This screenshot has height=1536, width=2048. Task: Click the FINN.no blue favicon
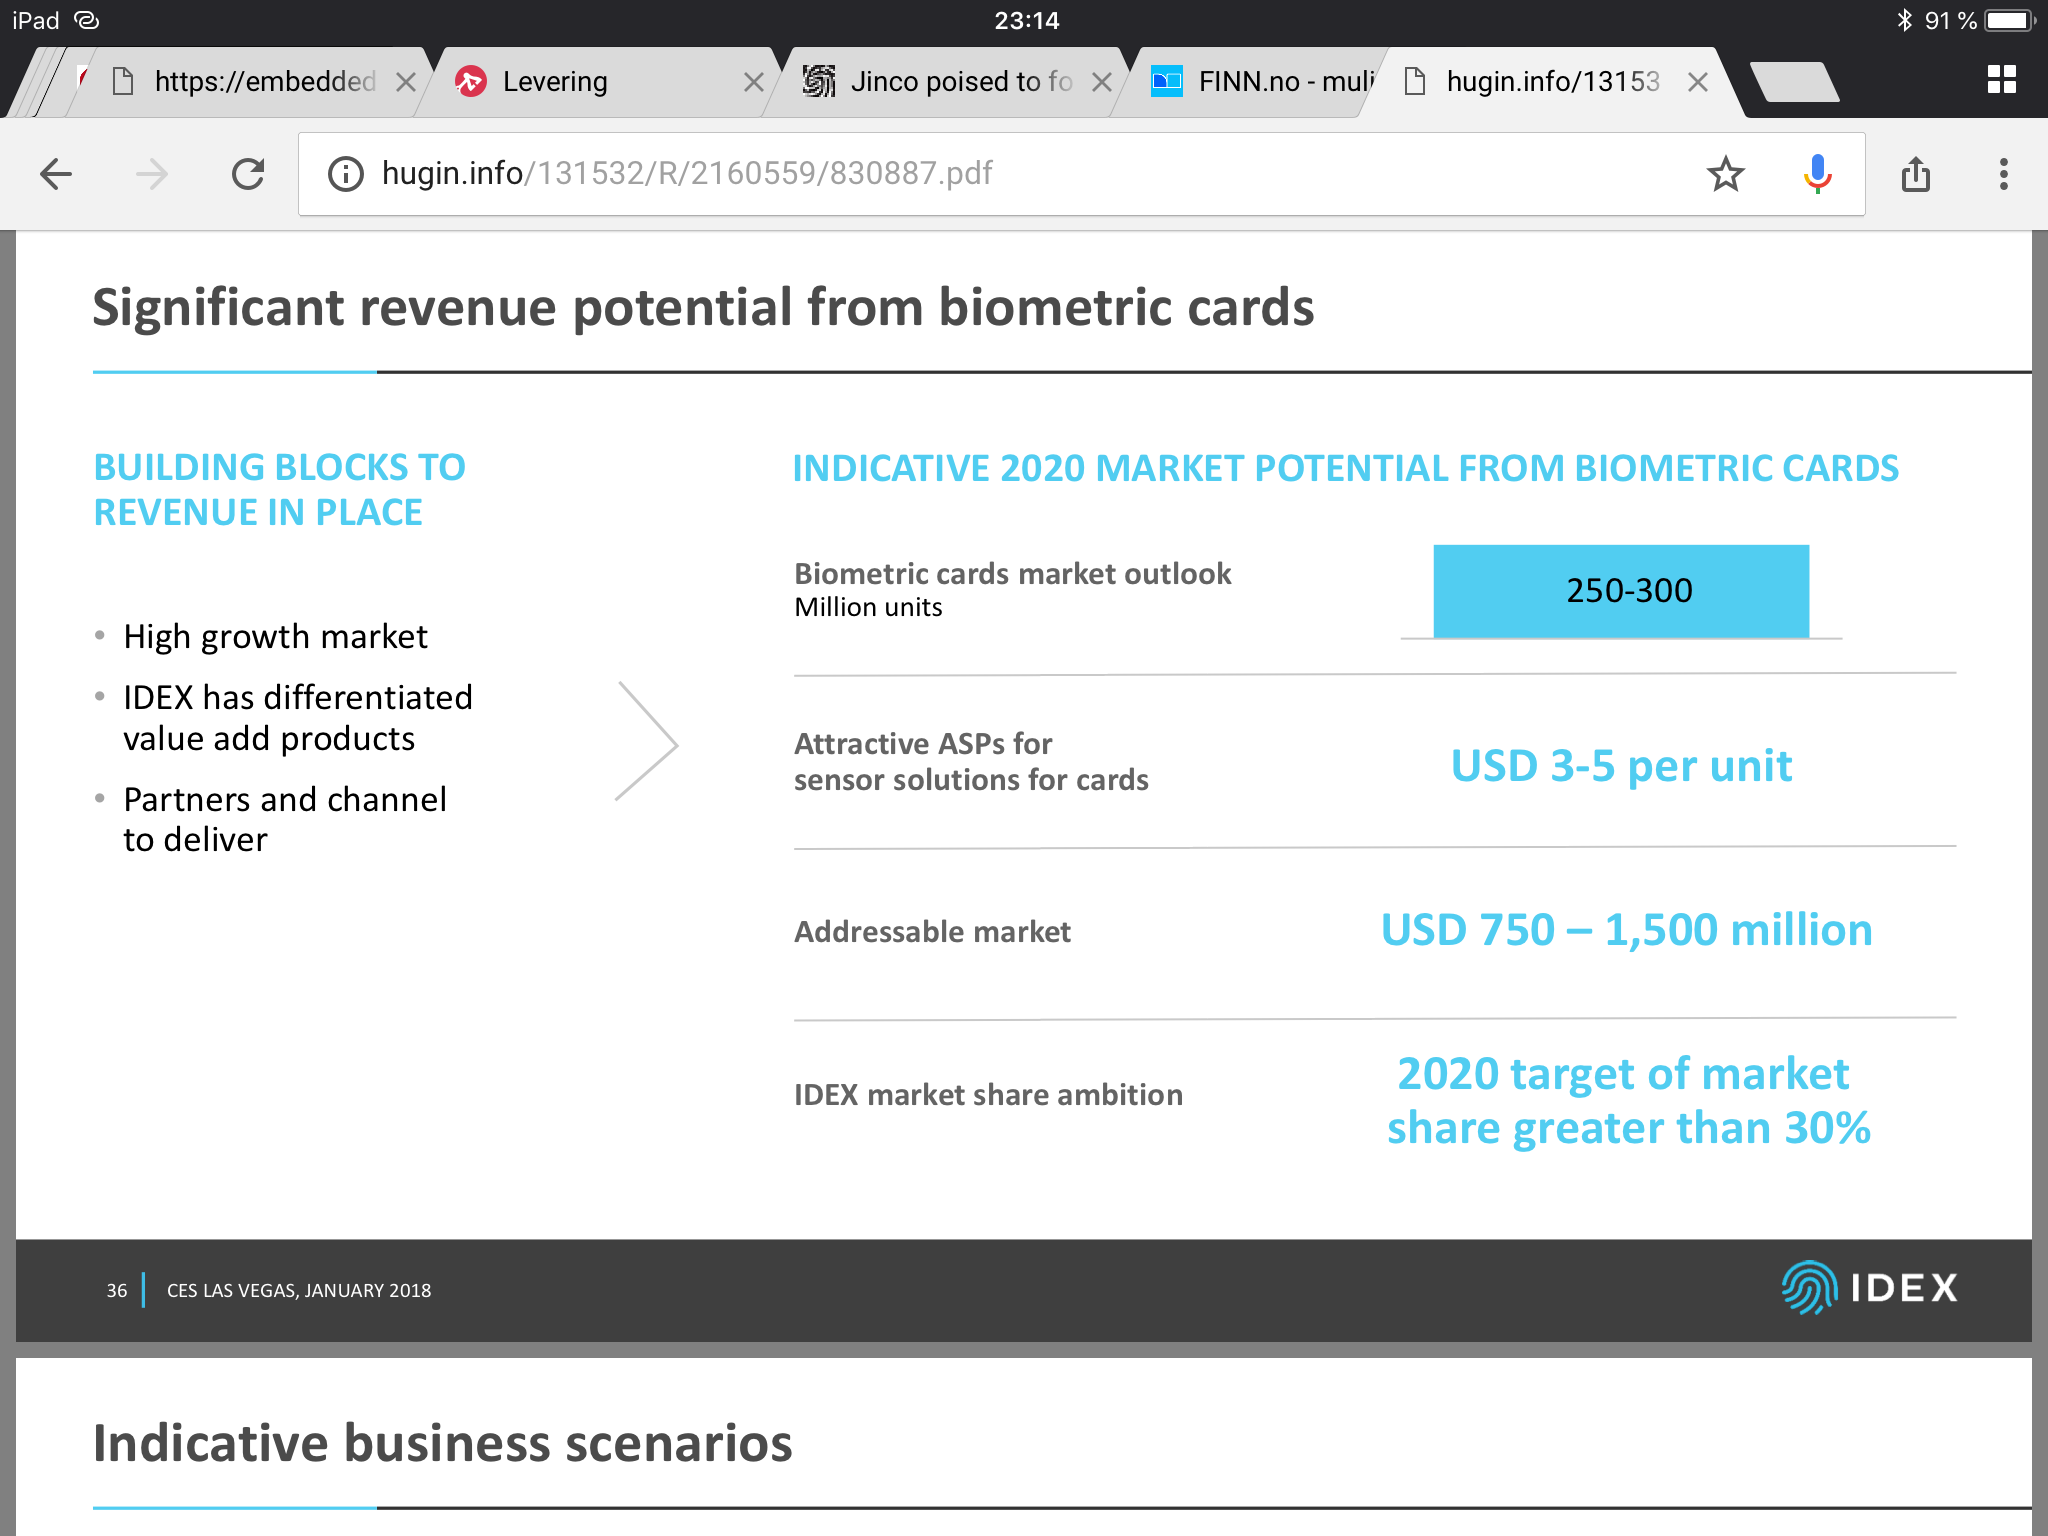click(x=1167, y=81)
